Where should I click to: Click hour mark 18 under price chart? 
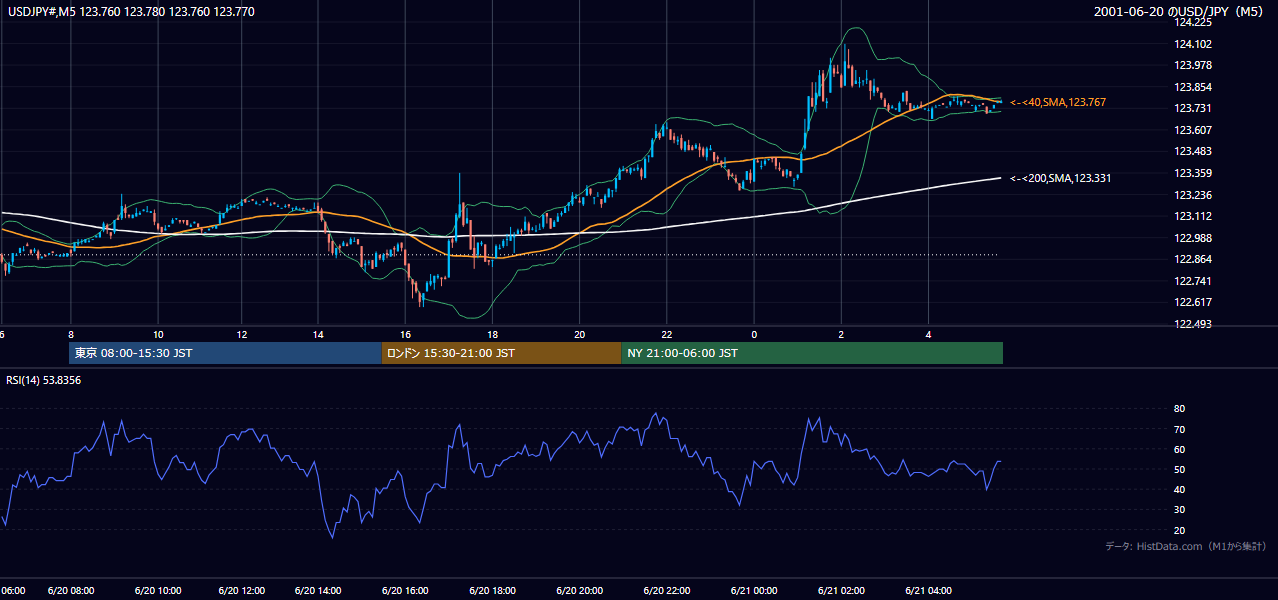(x=493, y=335)
